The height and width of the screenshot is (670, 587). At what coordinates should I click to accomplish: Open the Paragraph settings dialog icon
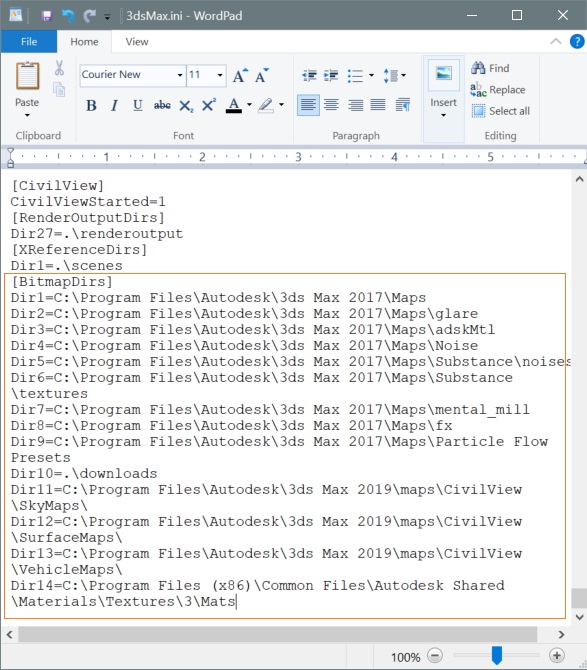(x=403, y=105)
